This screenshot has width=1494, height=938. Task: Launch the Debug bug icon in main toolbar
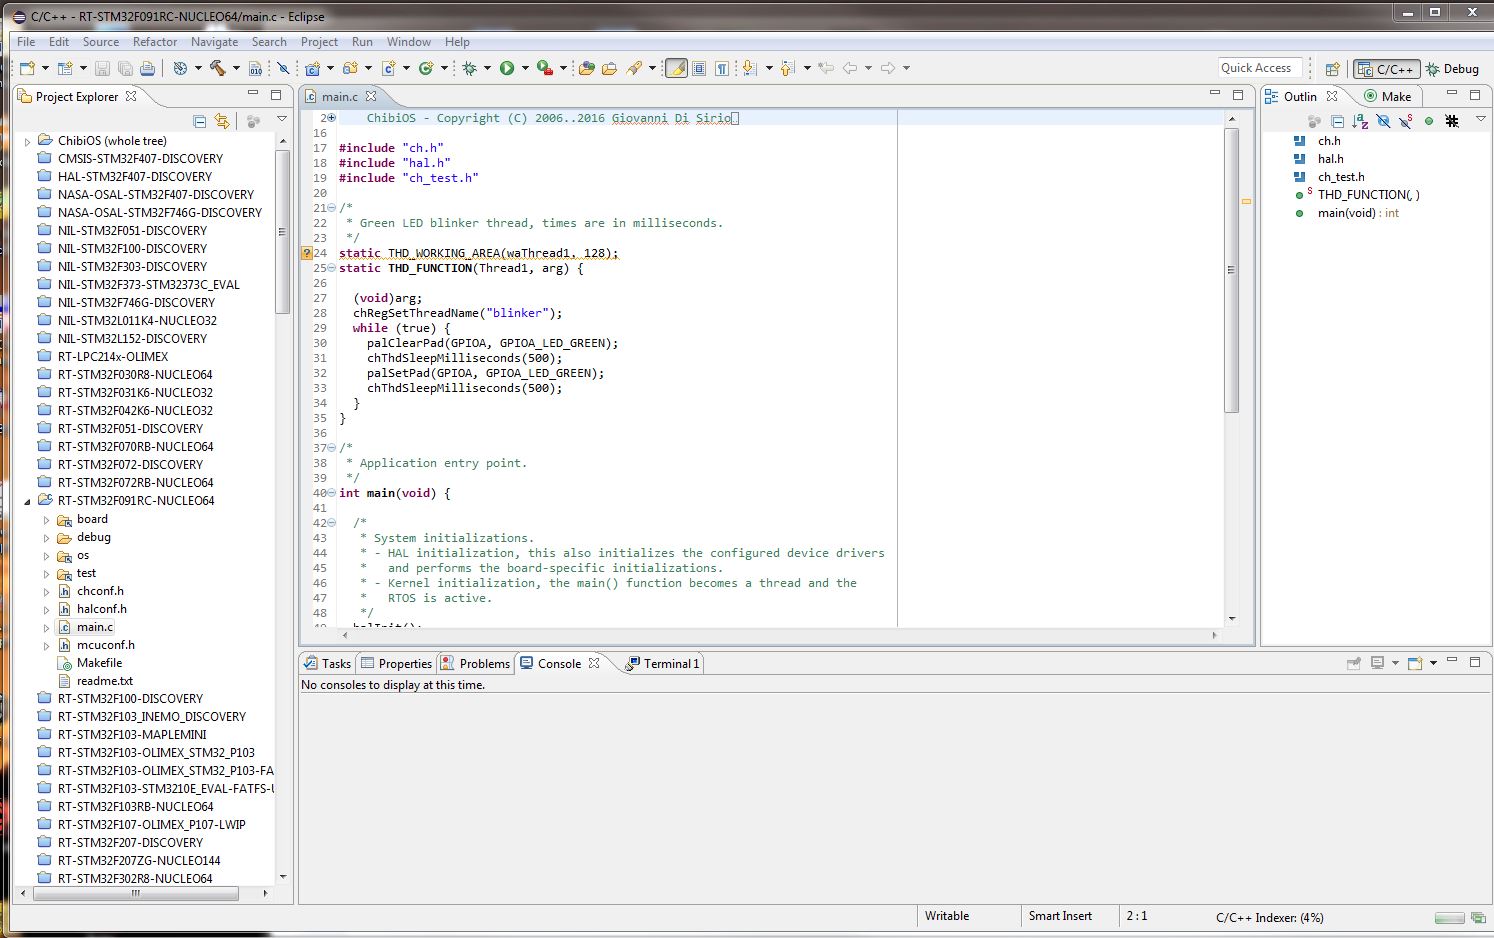(469, 68)
